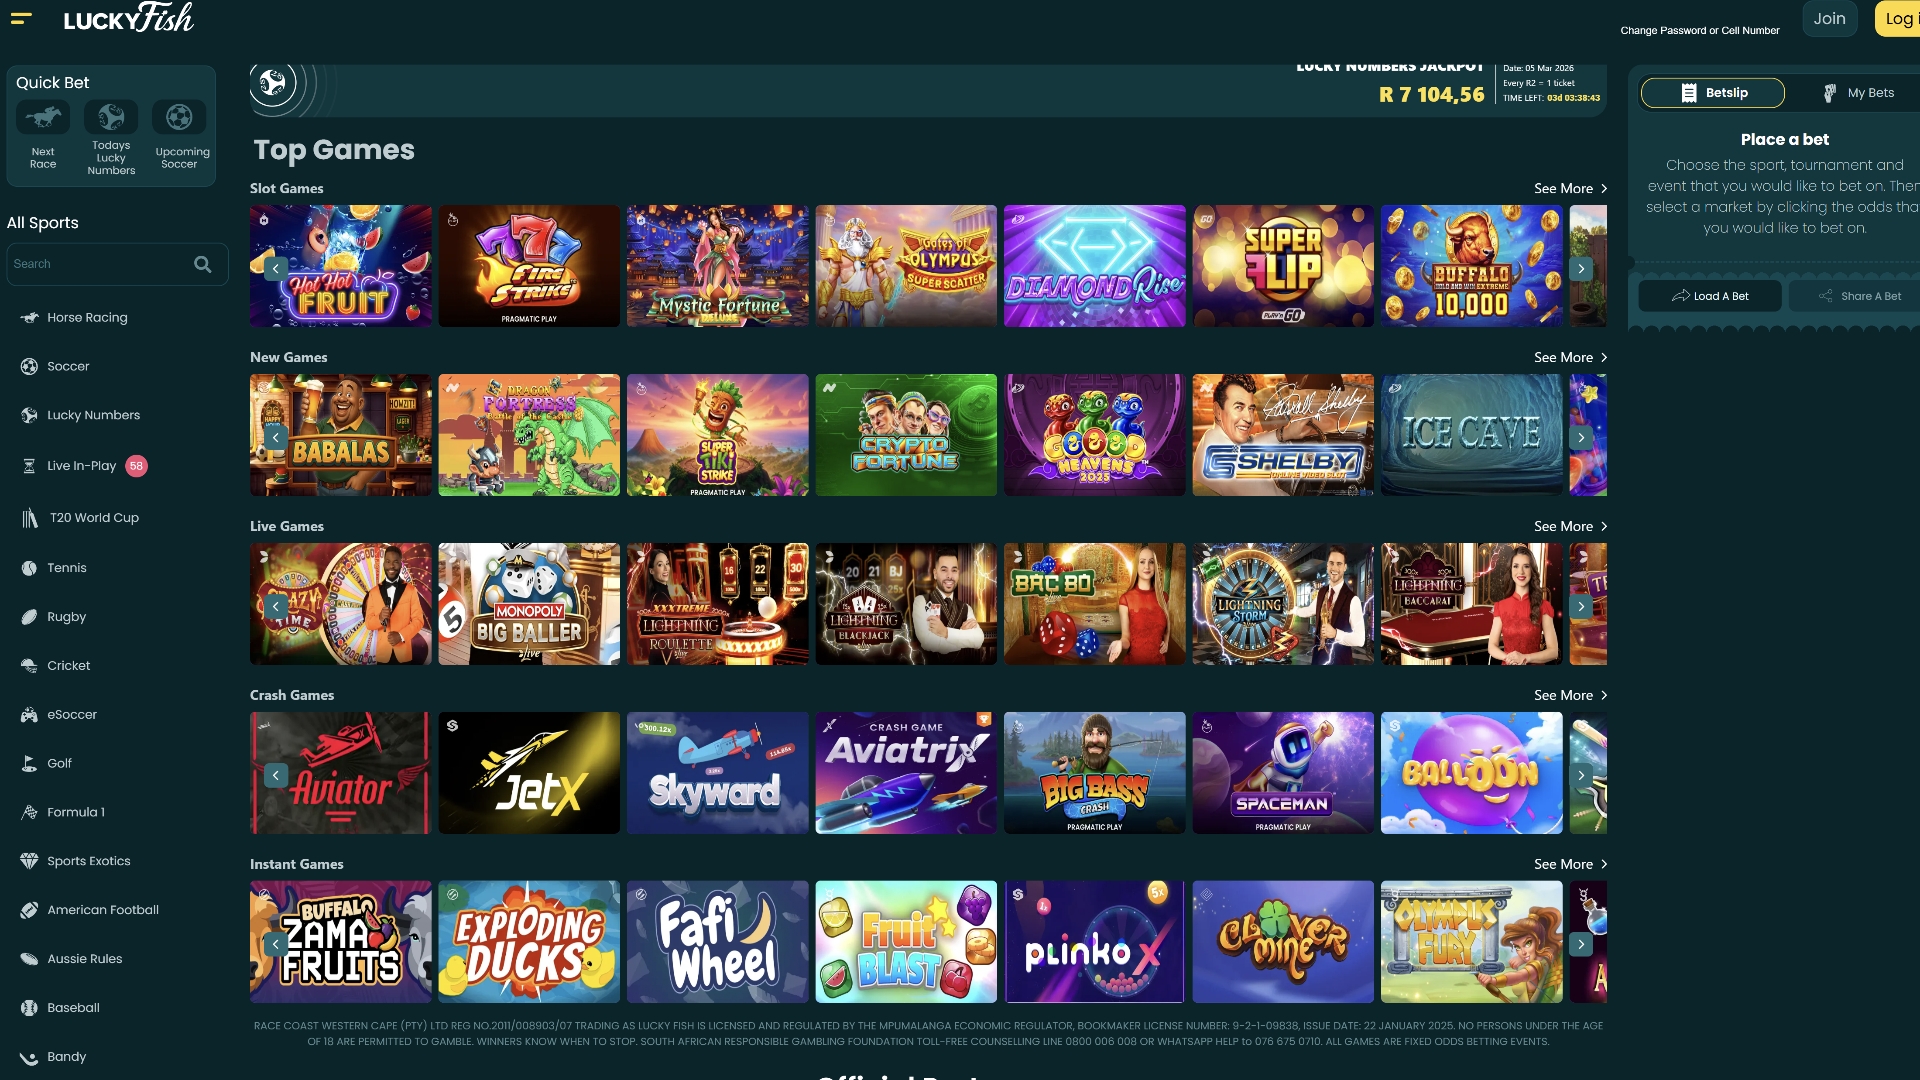The image size is (1920, 1080).
Task: Go to previous New Games with left arrow
Action: (x=276, y=437)
